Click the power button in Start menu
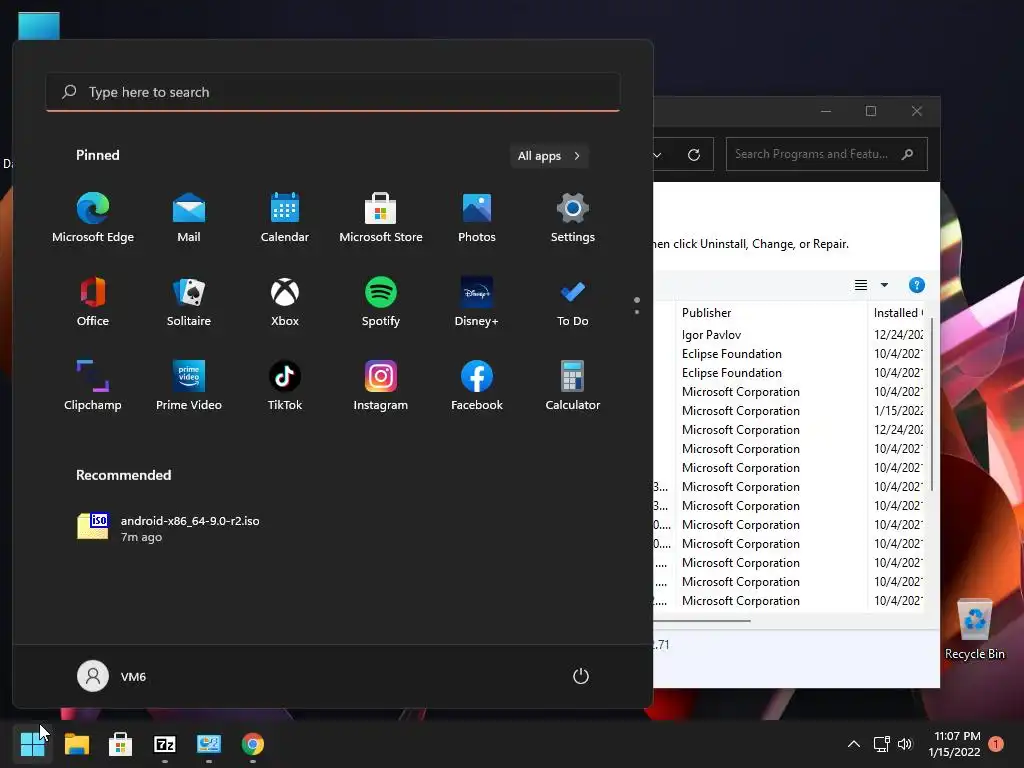Viewport: 1024px width, 768px height. [581, 676]
